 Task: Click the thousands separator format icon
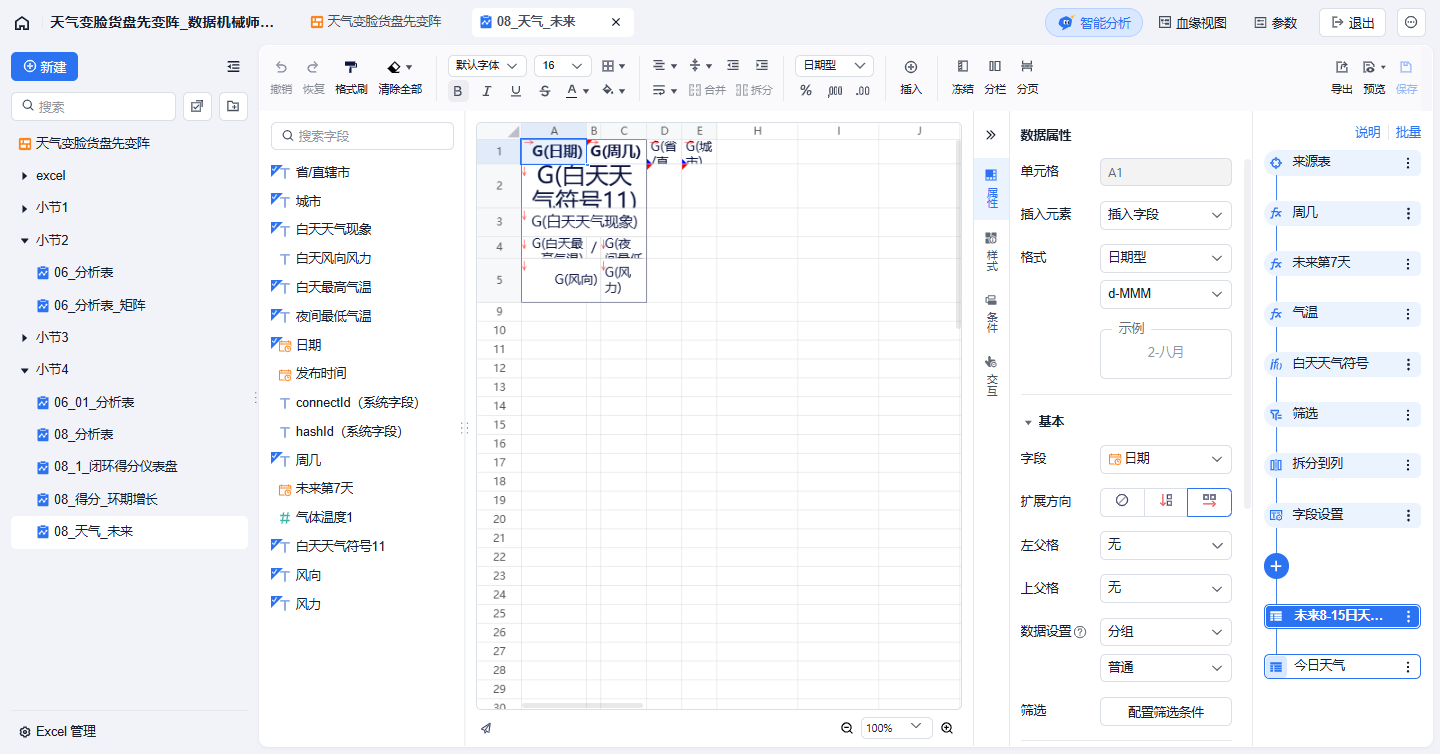[835, 91]
